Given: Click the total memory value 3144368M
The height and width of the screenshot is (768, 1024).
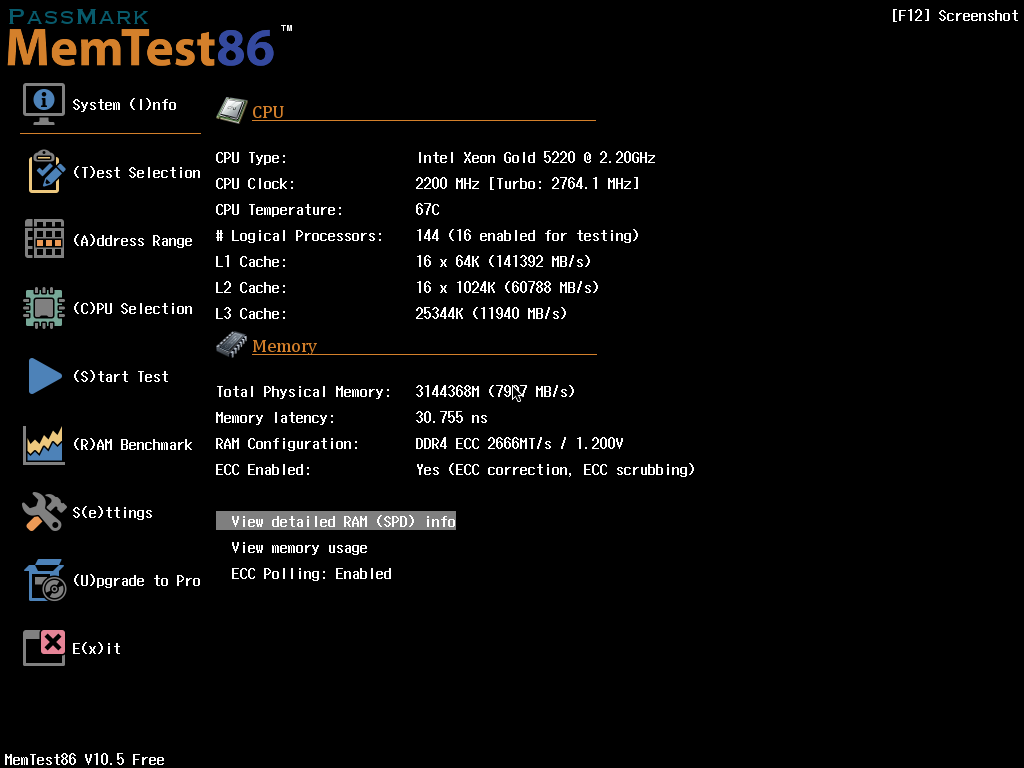Looking at the screenshot, I should pyautogui.click(x=495, y=392).
